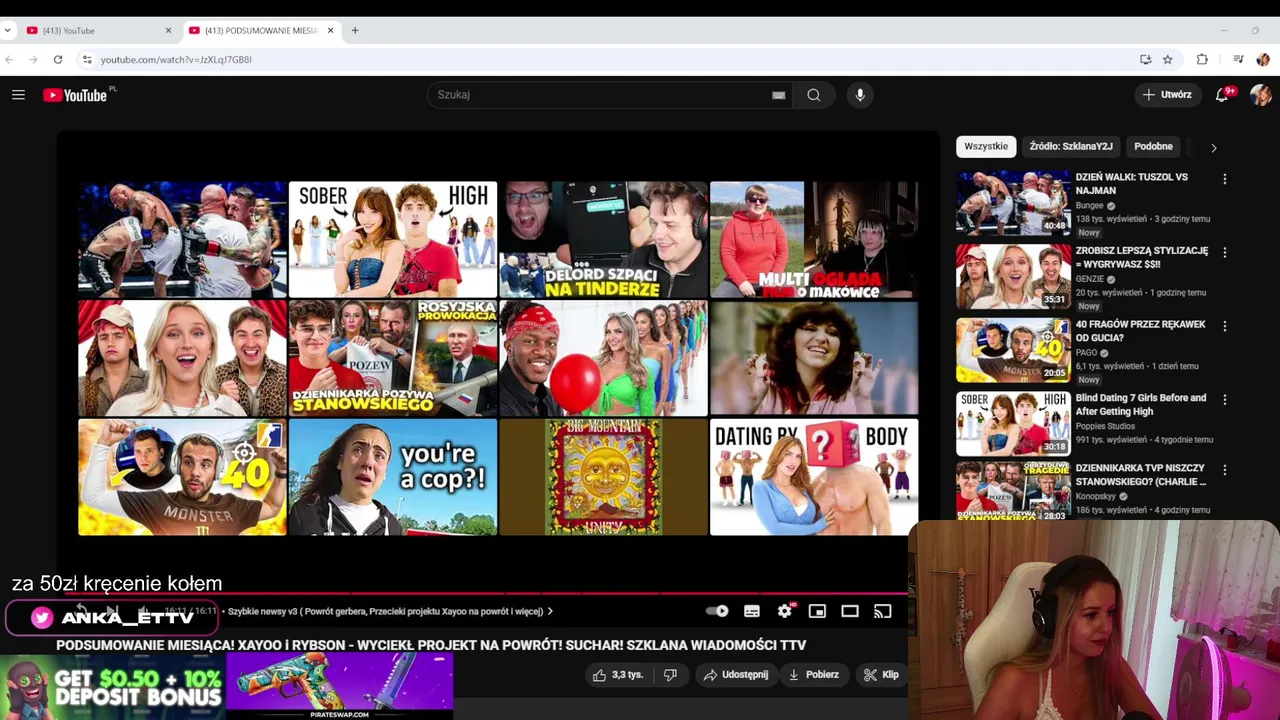Switch to first tab (413) YouTube
The width and height of the screenshot is (1280, 720).
(x=97, y=30)
